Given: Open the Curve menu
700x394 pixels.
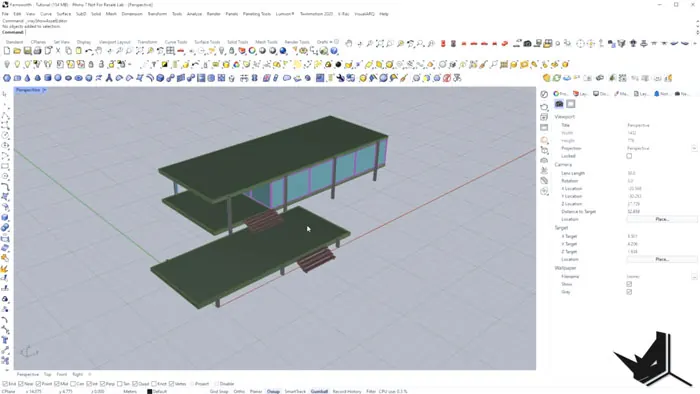Looking at the screenshot, I should (46, 14).
